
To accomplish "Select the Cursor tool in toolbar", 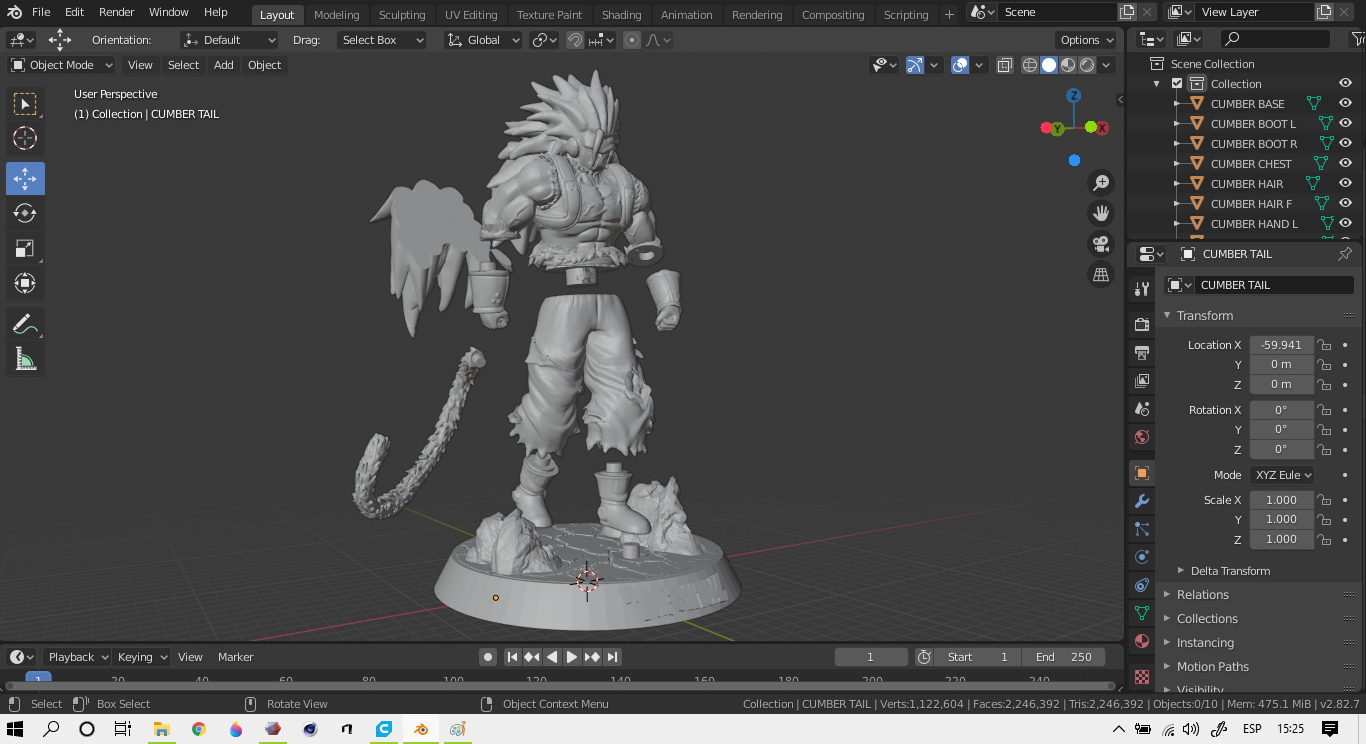I will pyautogui.click(x=25, y=138).
